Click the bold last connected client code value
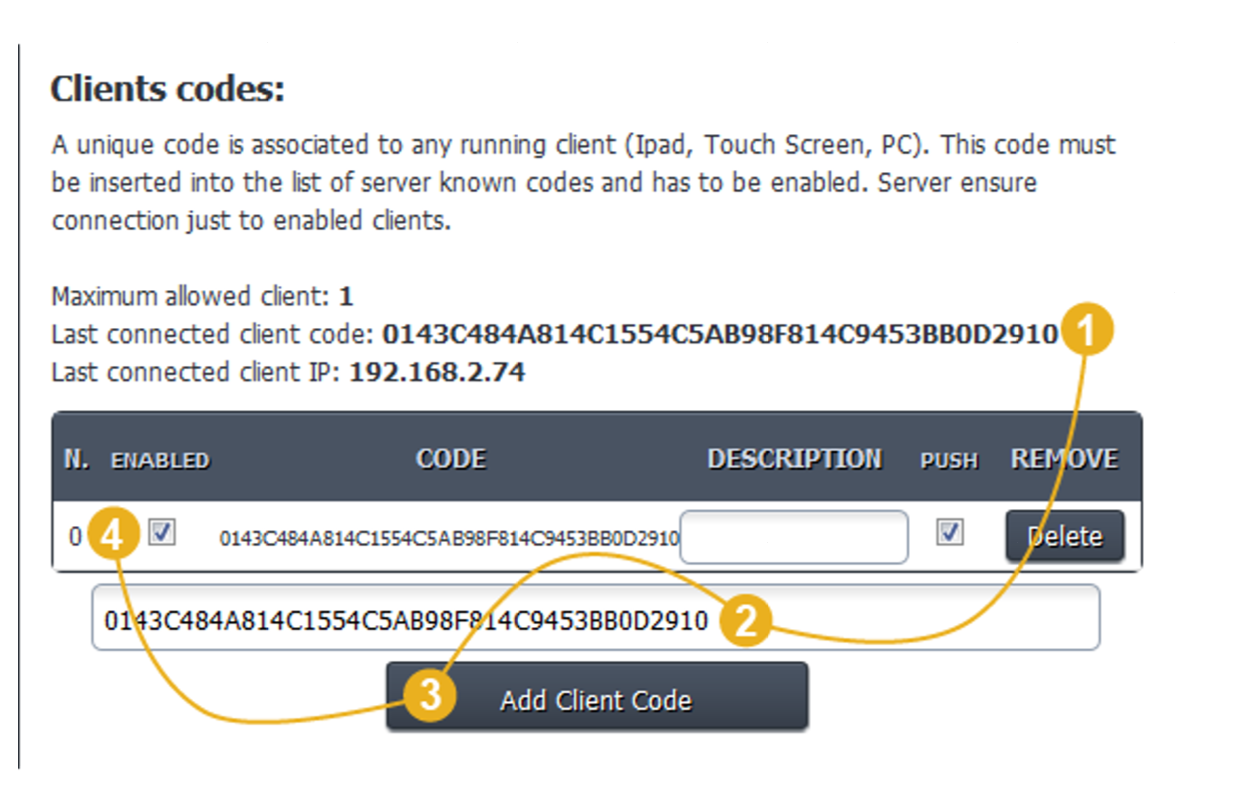The height and width of the screenshot is (807, 1253). tap(720, 334)
